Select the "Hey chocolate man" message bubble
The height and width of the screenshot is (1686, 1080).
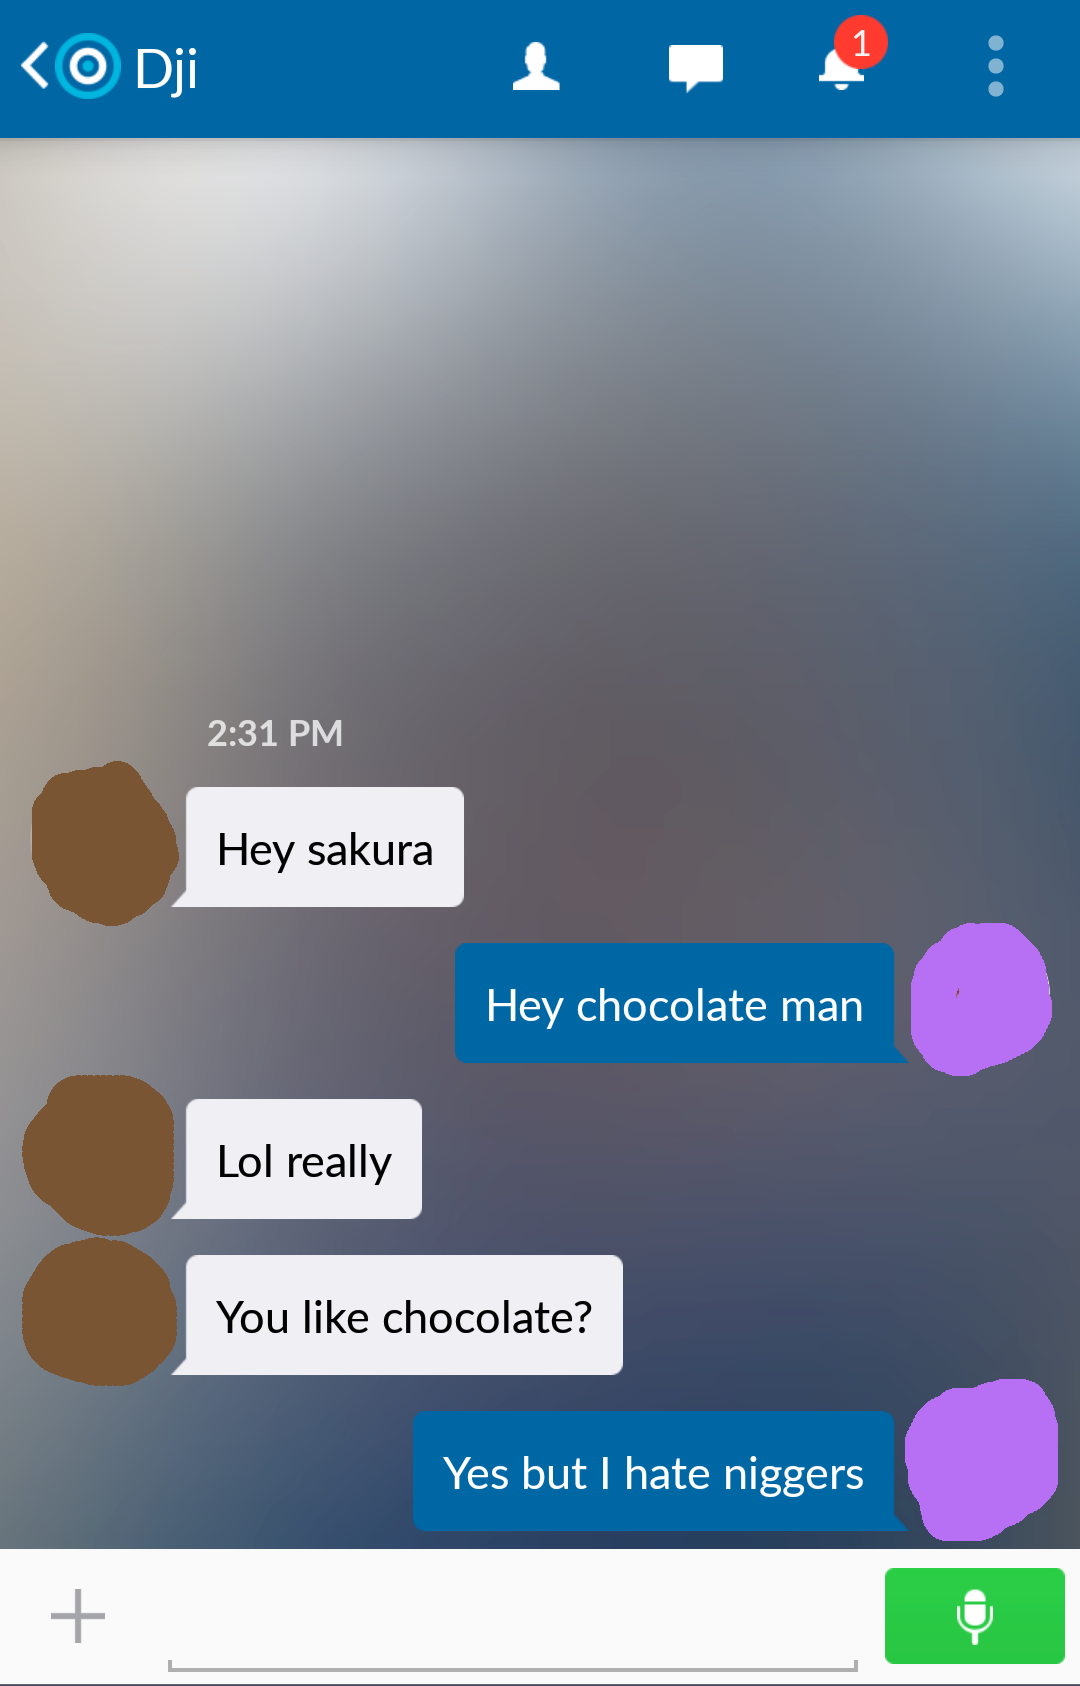(x=675, y=1004)
